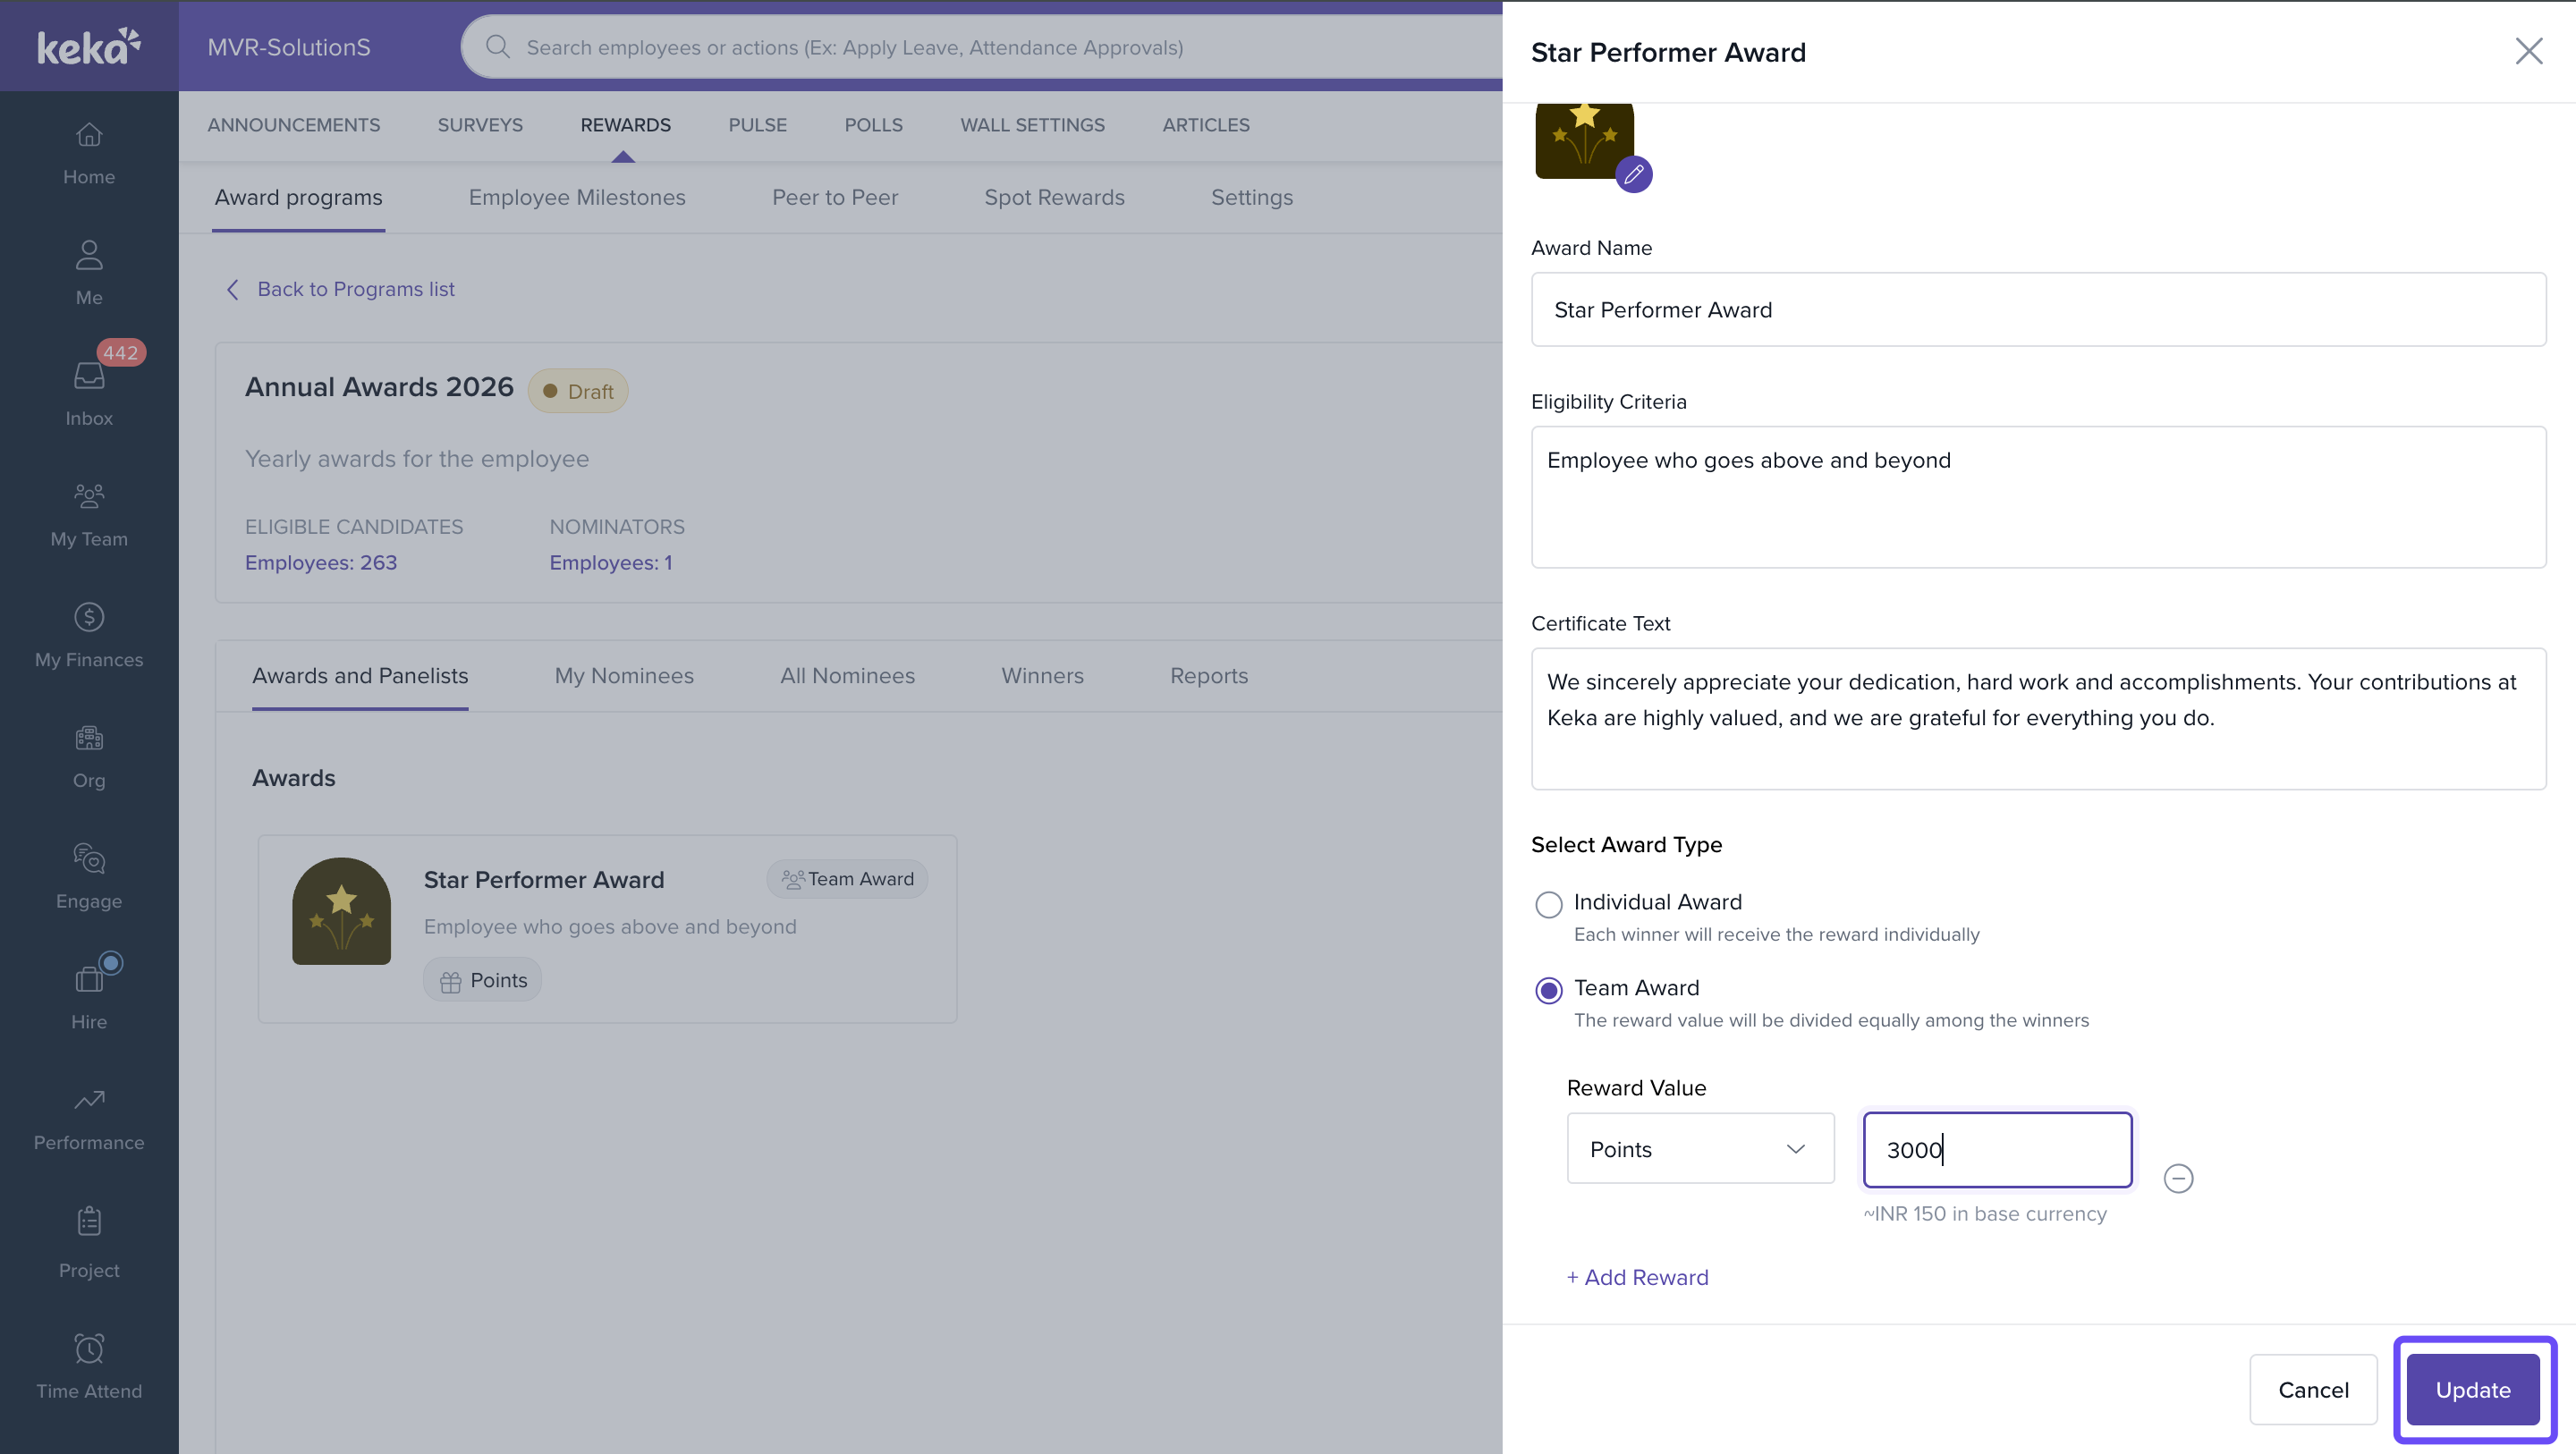2576x1454 pixels.
Task: Remove the reward with the minus circle icon
Action: (2178, 1178)
